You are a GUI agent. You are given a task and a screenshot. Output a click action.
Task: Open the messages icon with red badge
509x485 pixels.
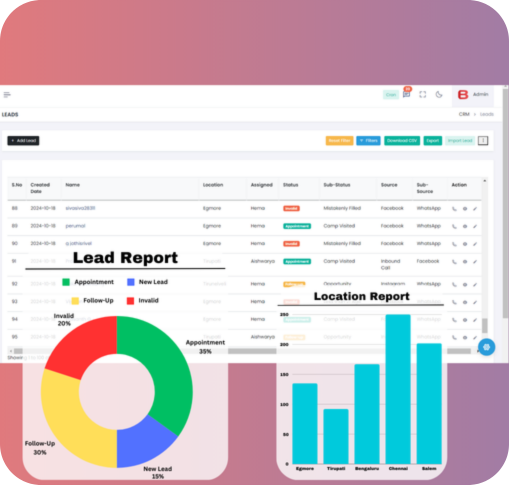[x=406, y=94]
